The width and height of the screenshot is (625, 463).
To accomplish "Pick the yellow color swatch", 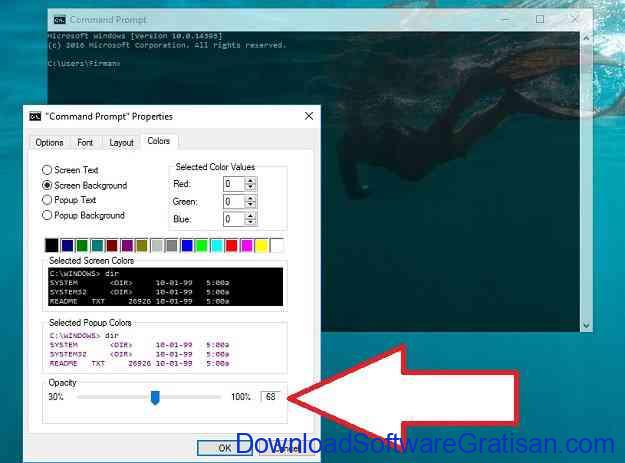I will pyautogui.click(x=261, y=245).
